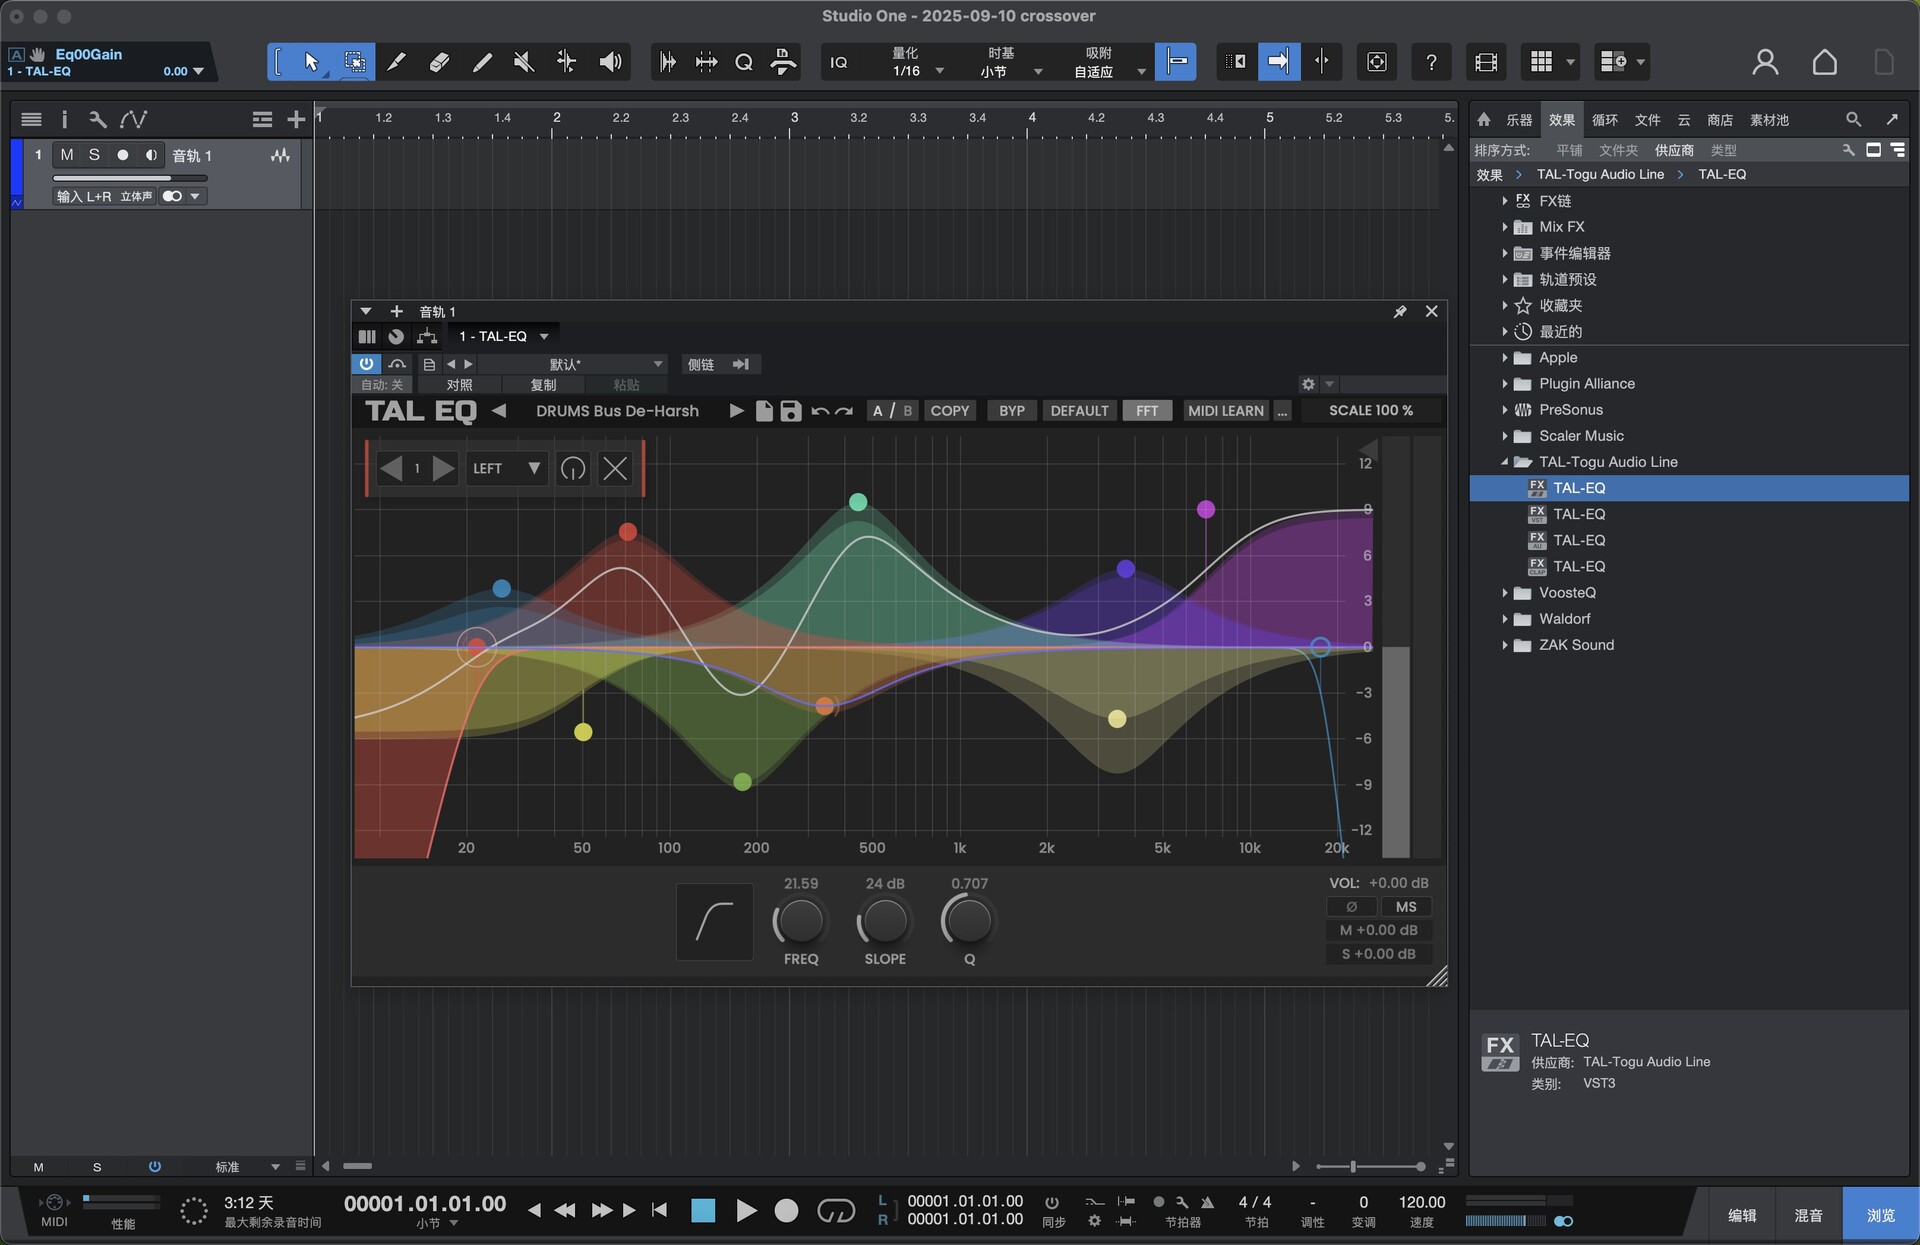Adjust the FREQ knob

(x=800, y=921)
